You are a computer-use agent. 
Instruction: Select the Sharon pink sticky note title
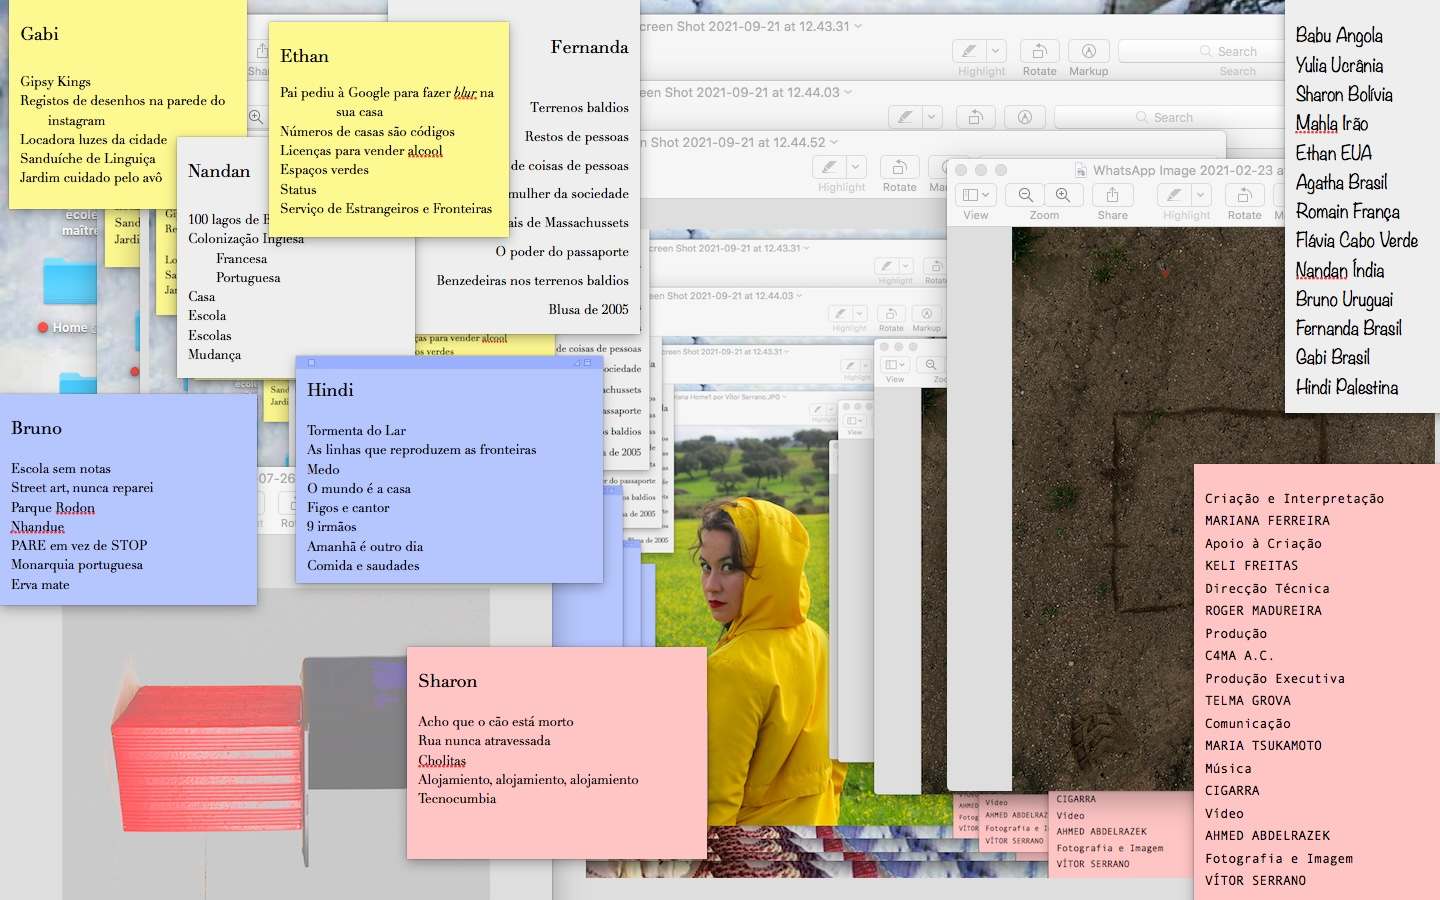(447, 681)
